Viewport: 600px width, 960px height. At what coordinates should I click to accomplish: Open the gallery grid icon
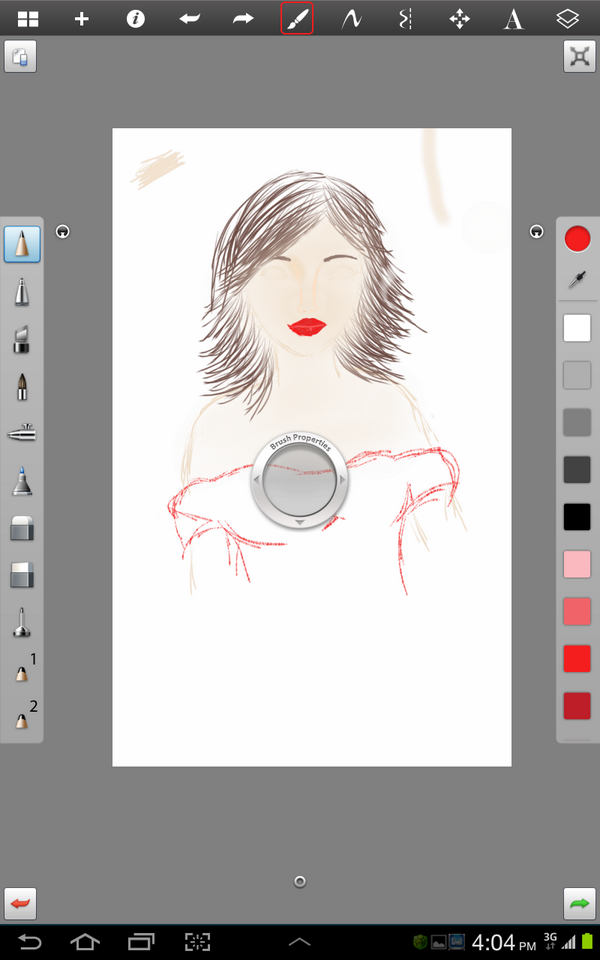click(x=28, y=19)
